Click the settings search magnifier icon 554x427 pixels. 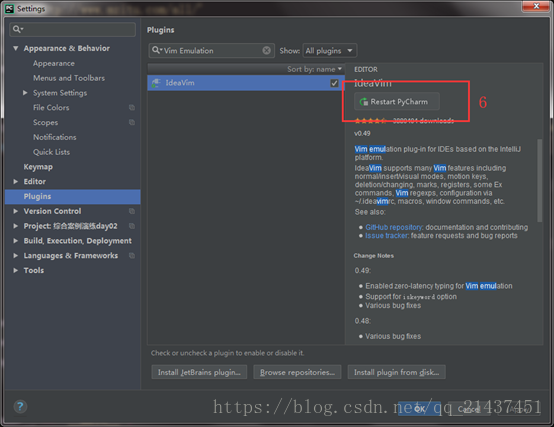click(17, 29)
